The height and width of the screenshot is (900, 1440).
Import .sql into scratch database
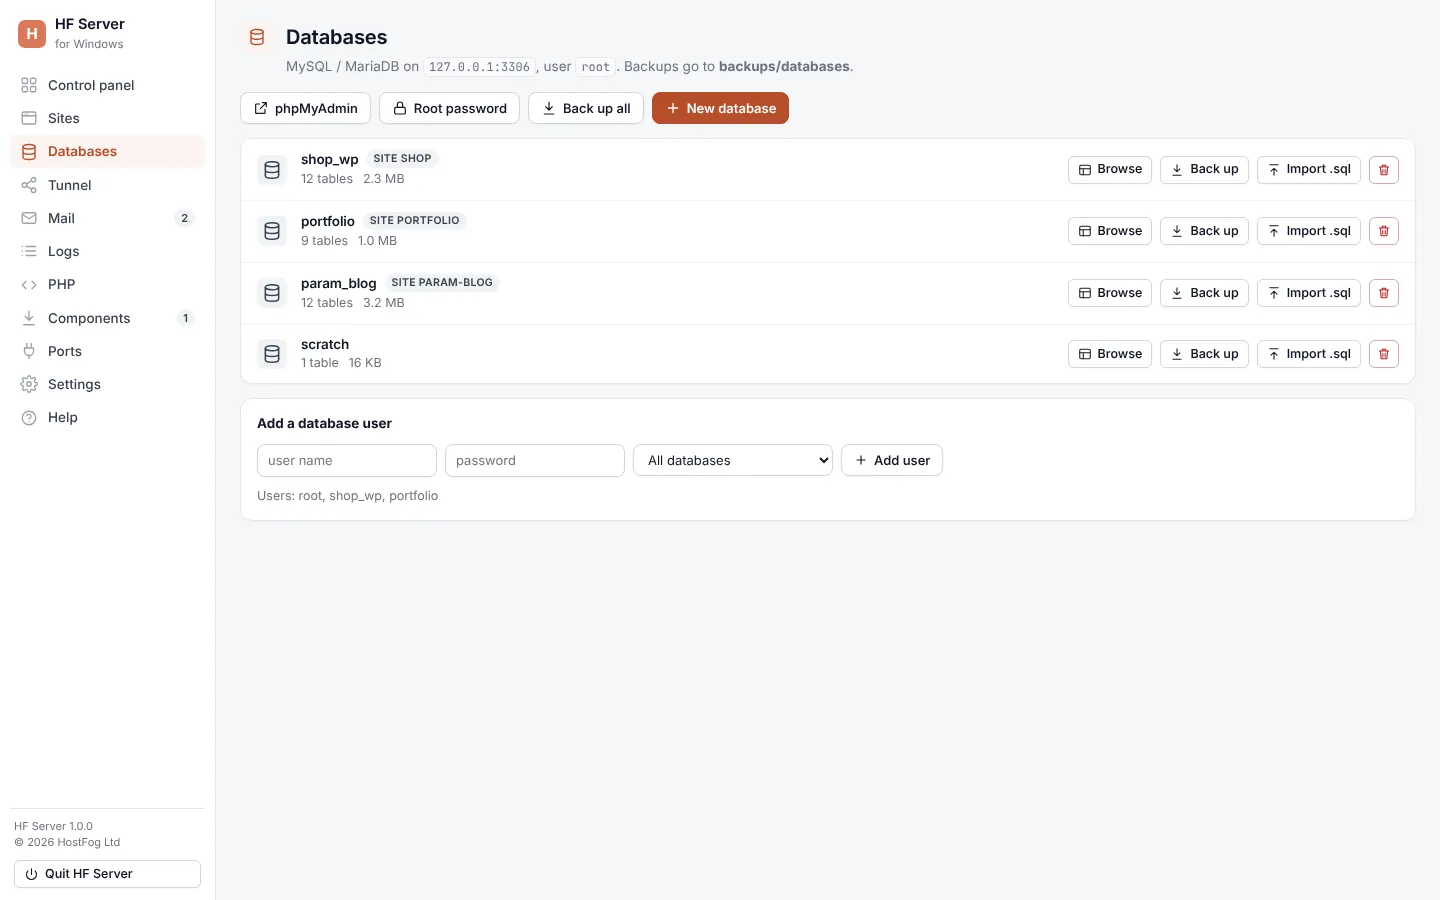coord(1309,354)
